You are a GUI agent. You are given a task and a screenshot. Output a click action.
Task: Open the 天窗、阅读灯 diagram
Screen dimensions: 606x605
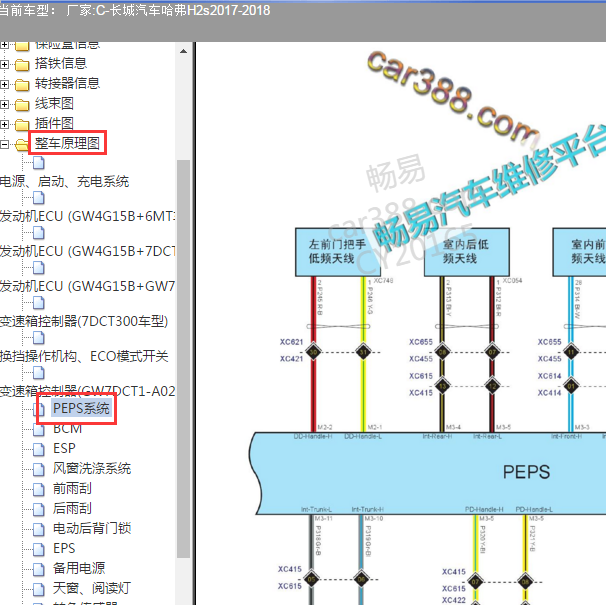[92, 588]
